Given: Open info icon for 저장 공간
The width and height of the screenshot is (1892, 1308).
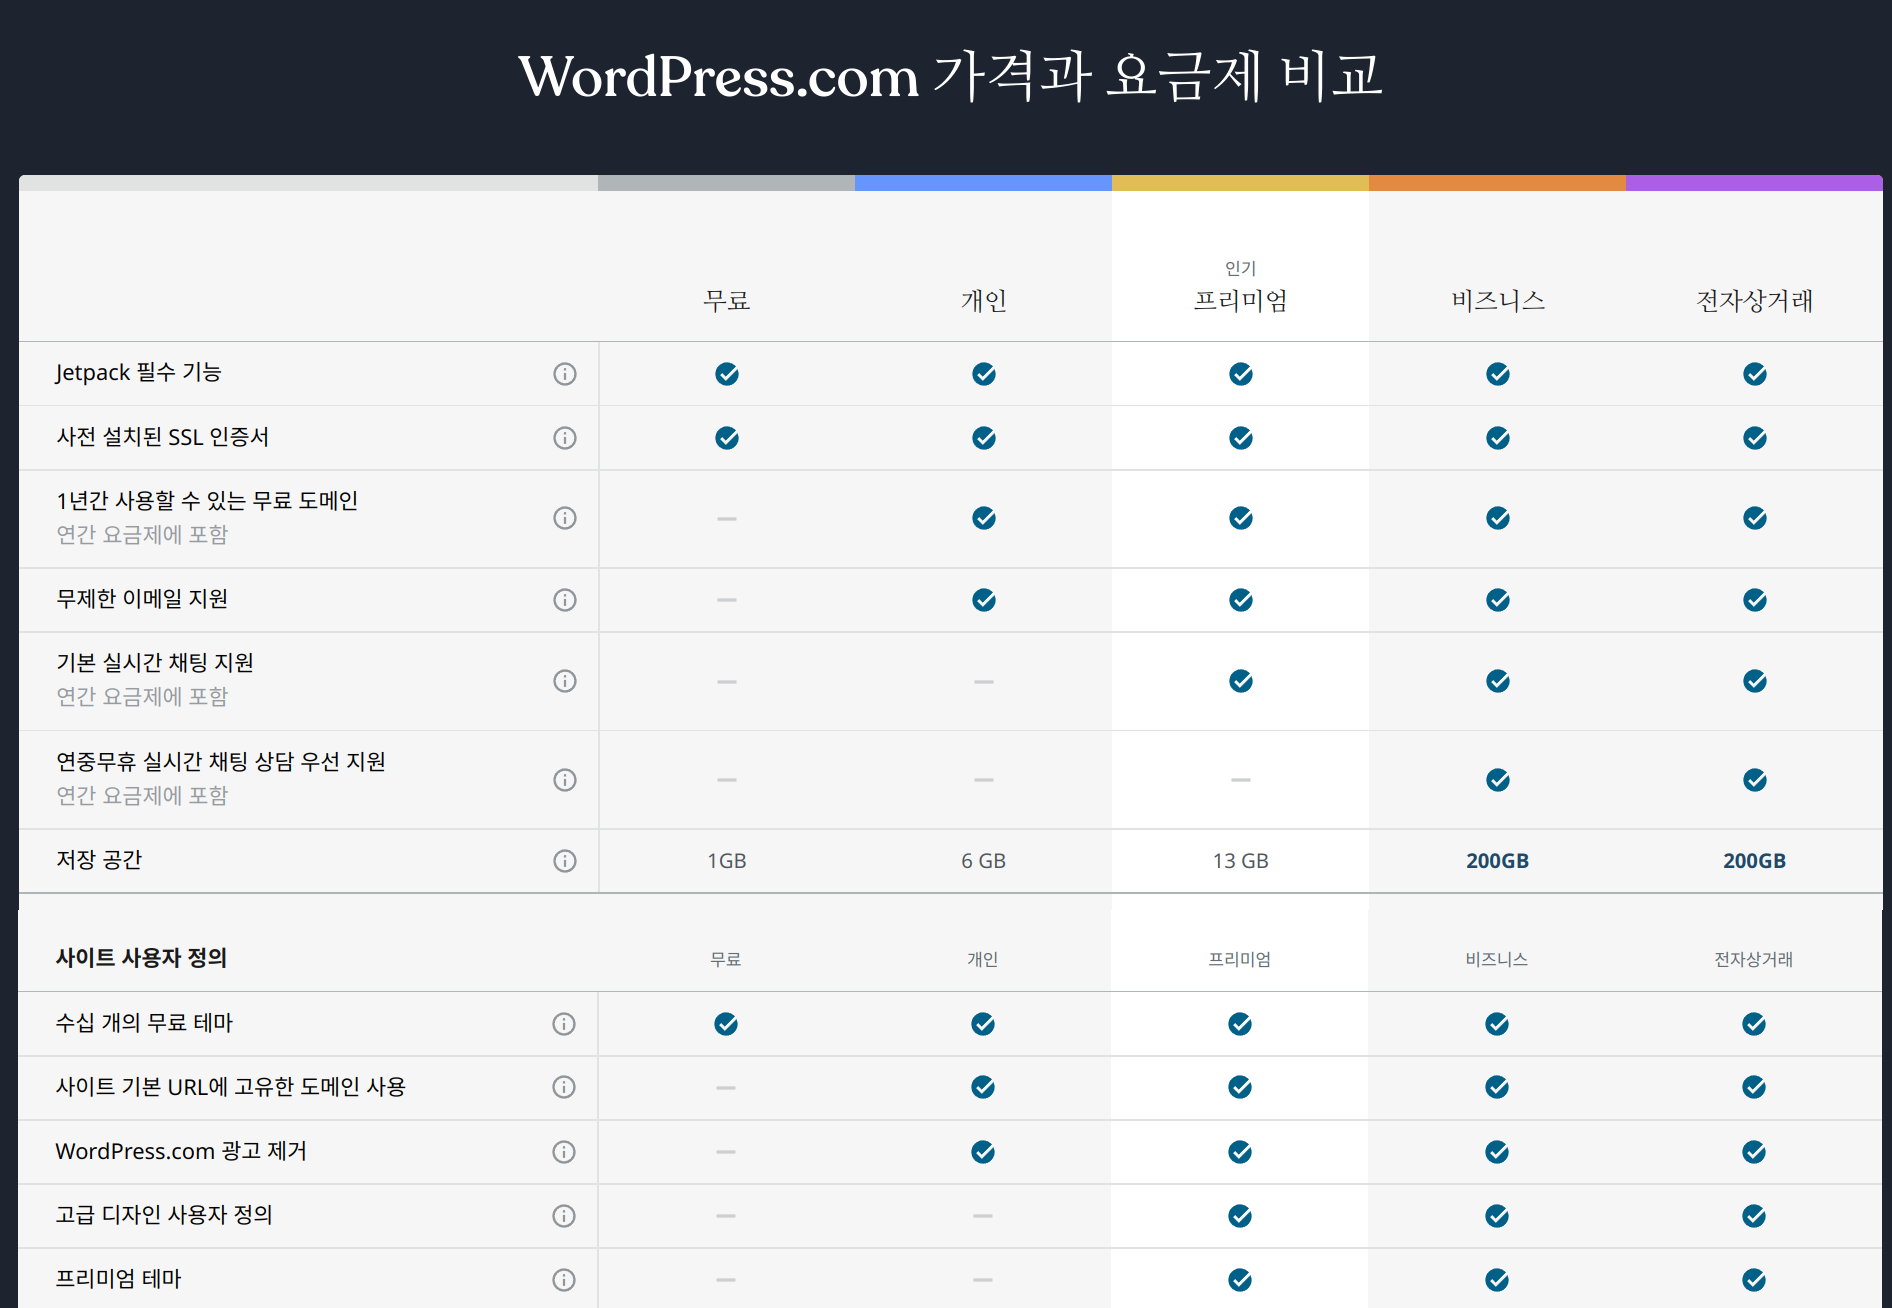Looking at the screenshot, I should click(565, 861).
